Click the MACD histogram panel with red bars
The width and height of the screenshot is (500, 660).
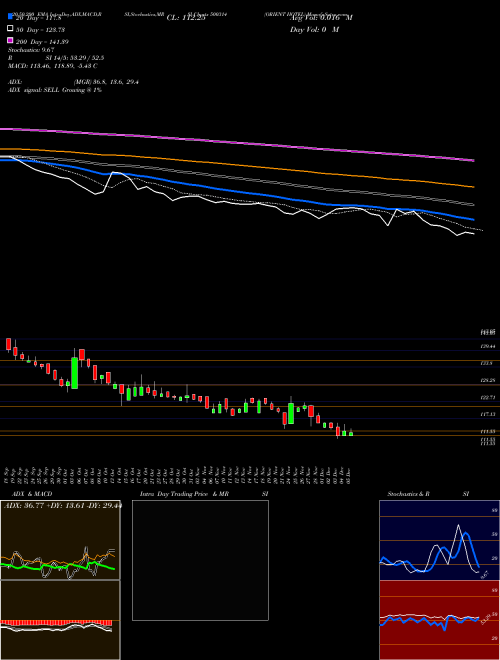pyautogui.click(x=60, y=620)
